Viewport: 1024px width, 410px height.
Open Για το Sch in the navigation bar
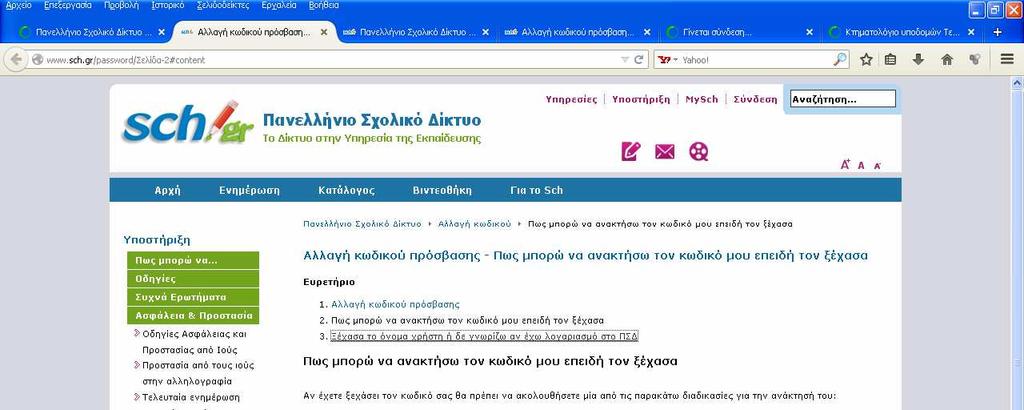pos(536,191)
